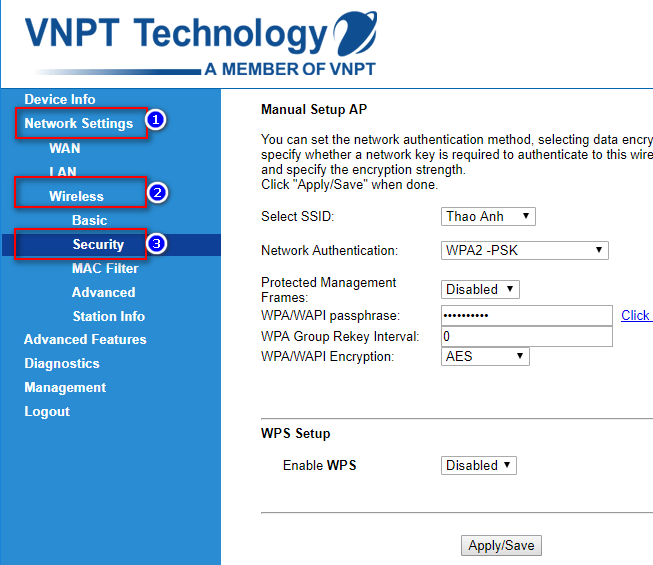Image resolution: width=653 pixels, height=565 pixels.
Task: Expand the Wireless section
Action: pos(76,196)
